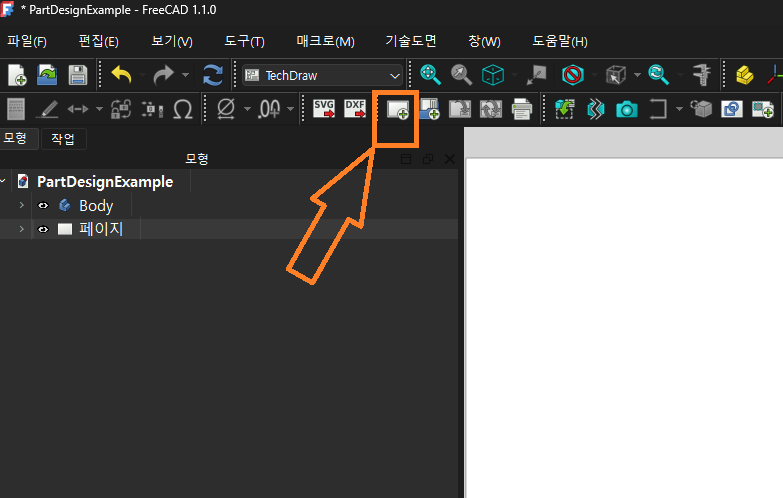Screen dimensions: 783x498
Task: Open dropdown beside box-selection cube icon
Action: pos(637,75)
